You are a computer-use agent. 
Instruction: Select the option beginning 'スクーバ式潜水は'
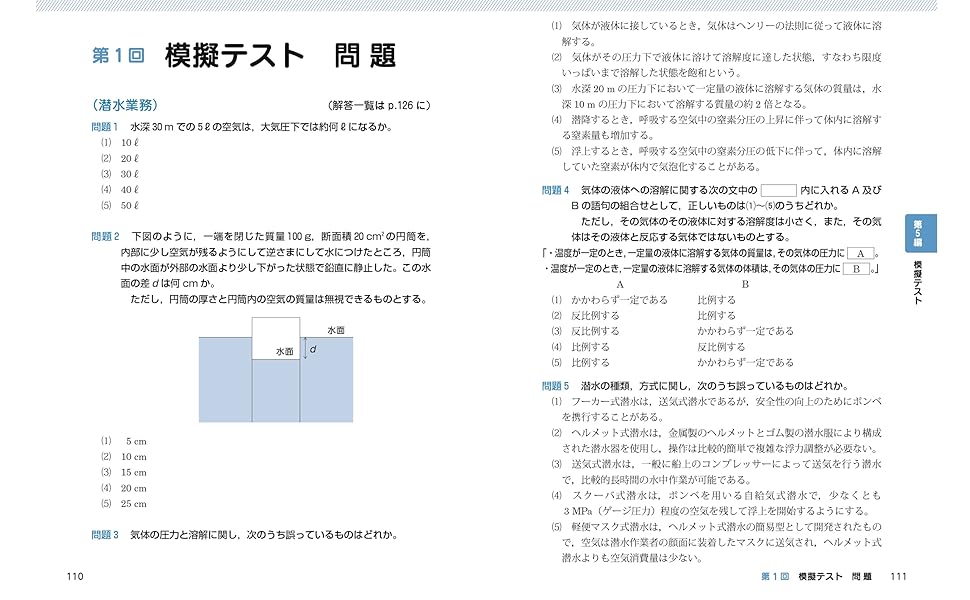point(716,503)
